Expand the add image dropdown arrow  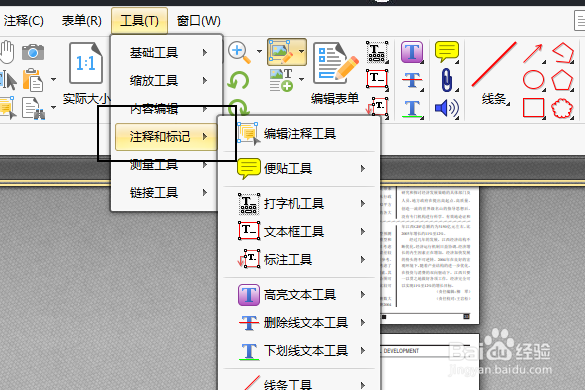click(301, 79)
